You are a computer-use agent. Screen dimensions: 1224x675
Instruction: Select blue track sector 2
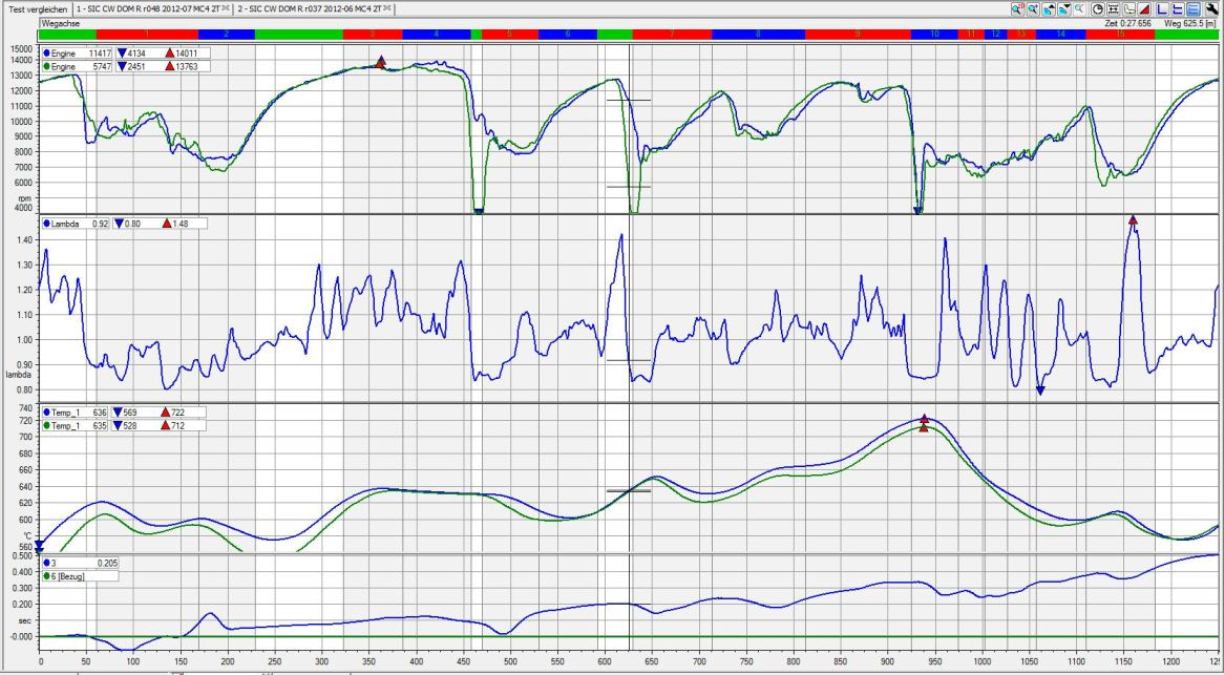pyautogui.click(x=226, y=34)
